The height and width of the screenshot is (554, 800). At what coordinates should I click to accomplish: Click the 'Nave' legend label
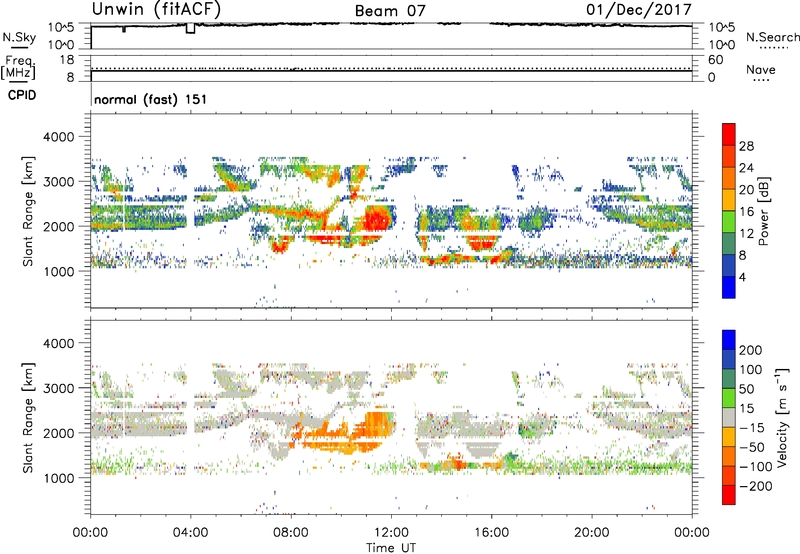pos(761,70)
